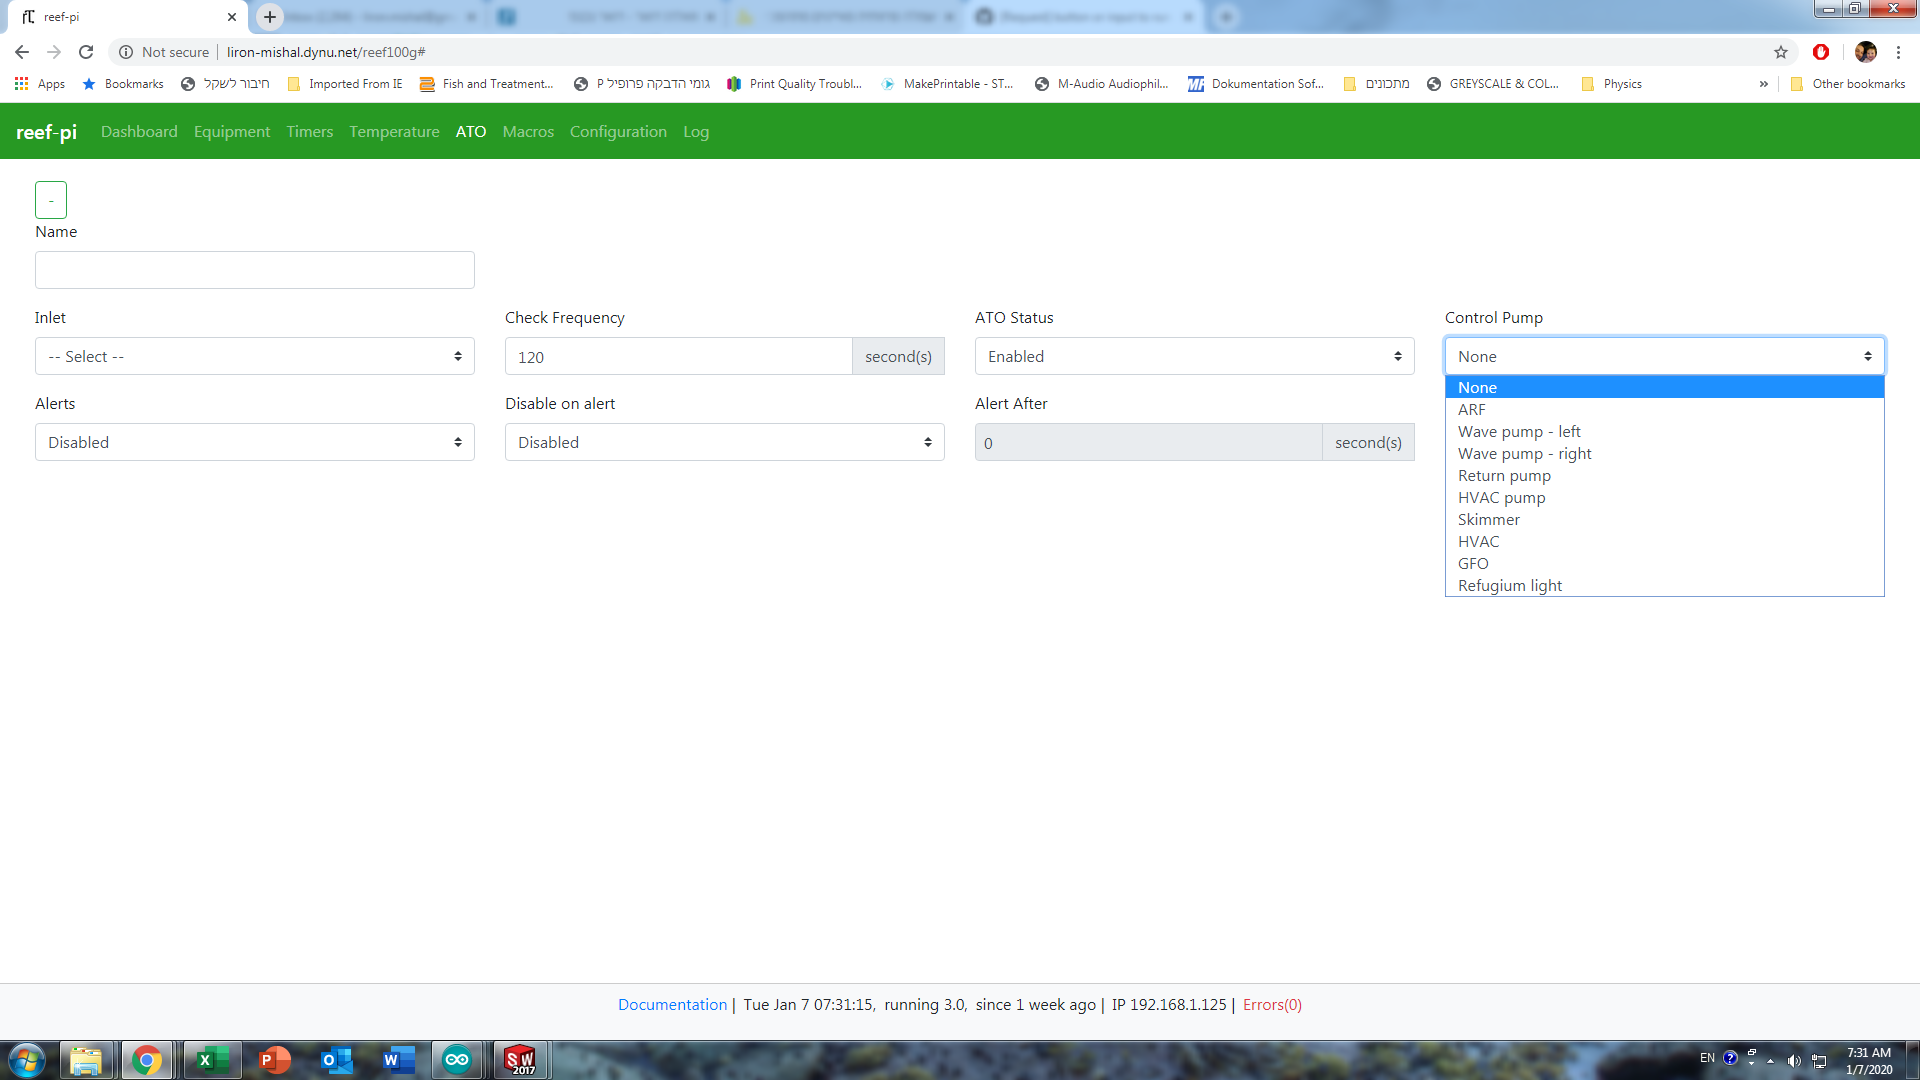Screen dimensions: 1920x1080
Task: Open Excel from the taskbar
Action: point(210,1059)
